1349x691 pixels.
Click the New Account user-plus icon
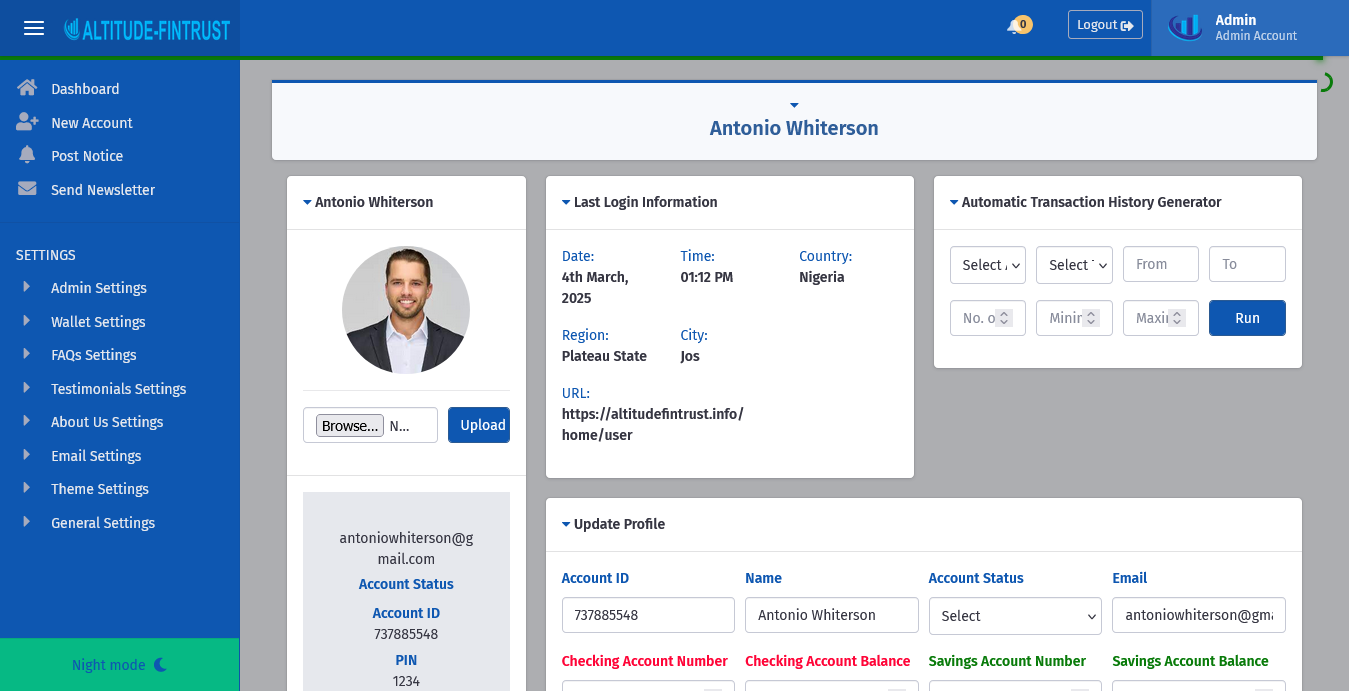tap(27, 122)
